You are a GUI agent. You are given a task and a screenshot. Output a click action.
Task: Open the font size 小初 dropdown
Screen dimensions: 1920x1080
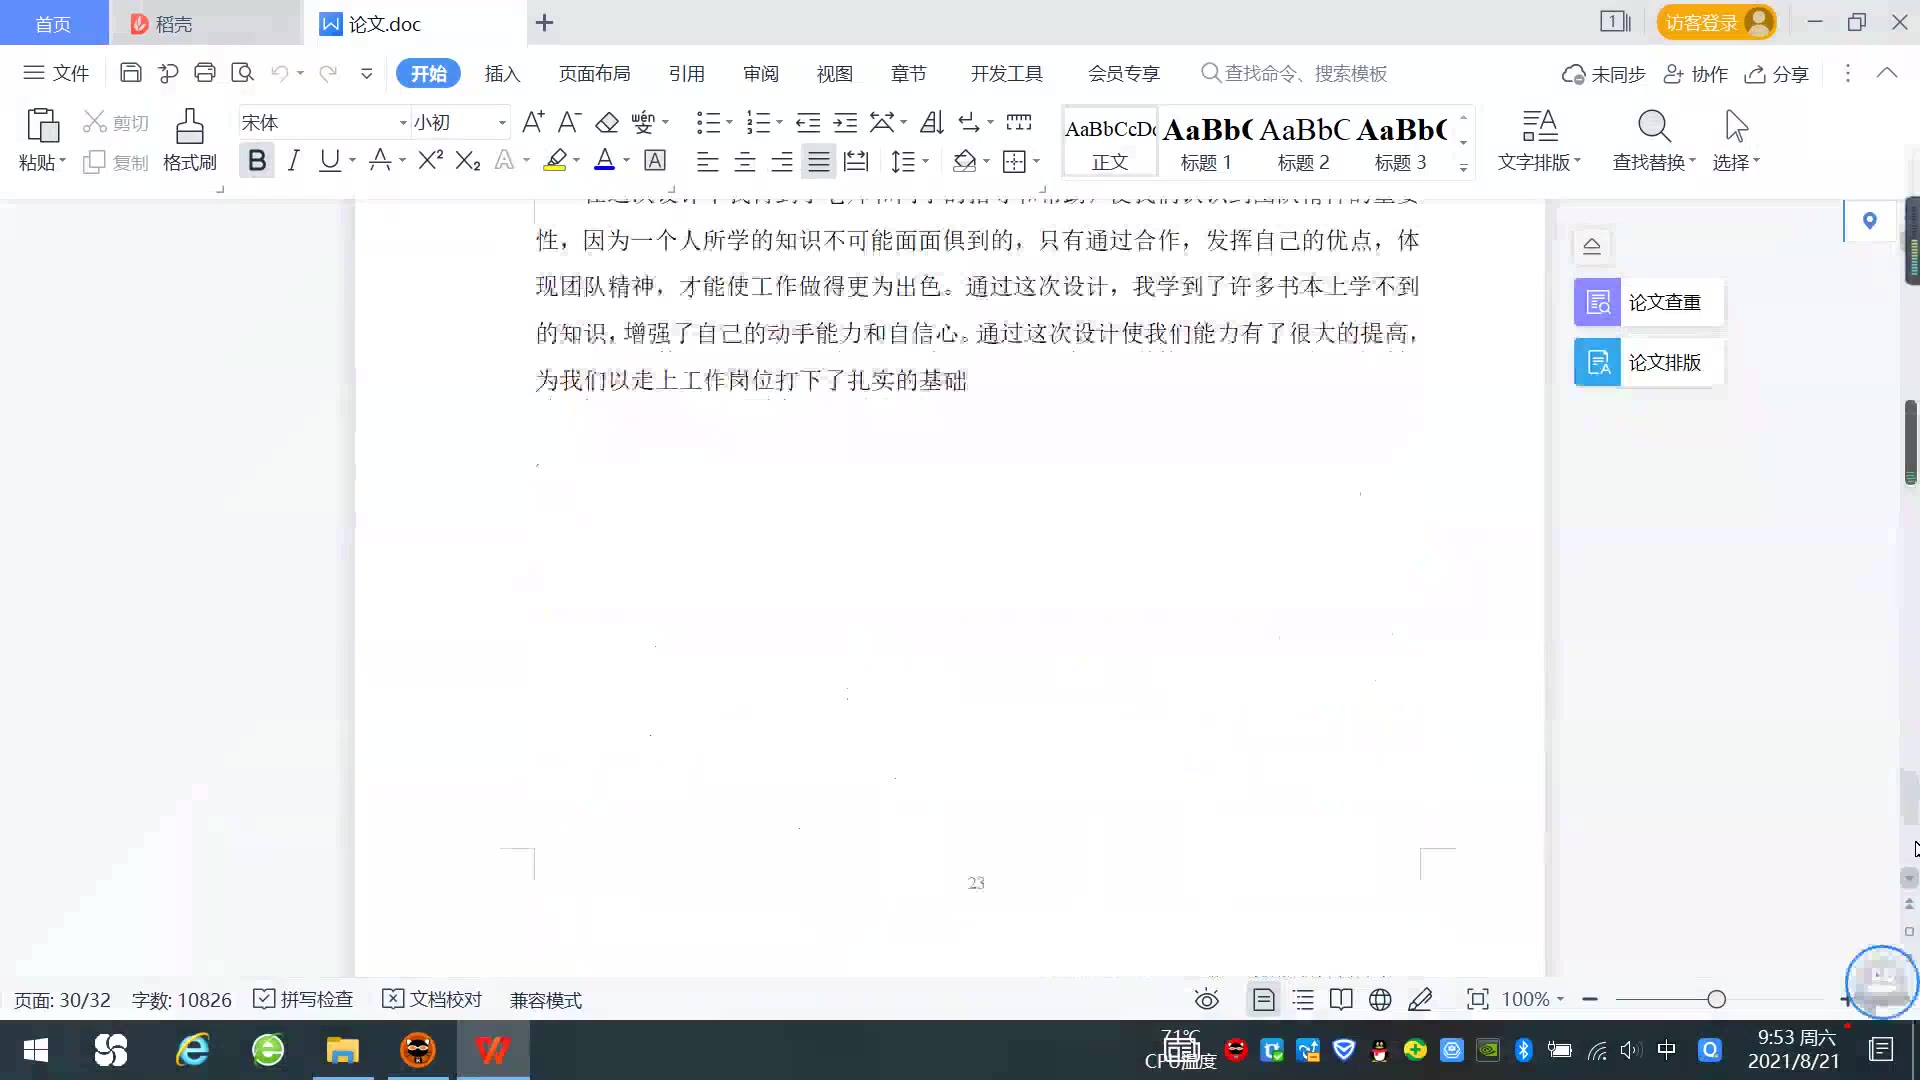[x=502, y=123]
